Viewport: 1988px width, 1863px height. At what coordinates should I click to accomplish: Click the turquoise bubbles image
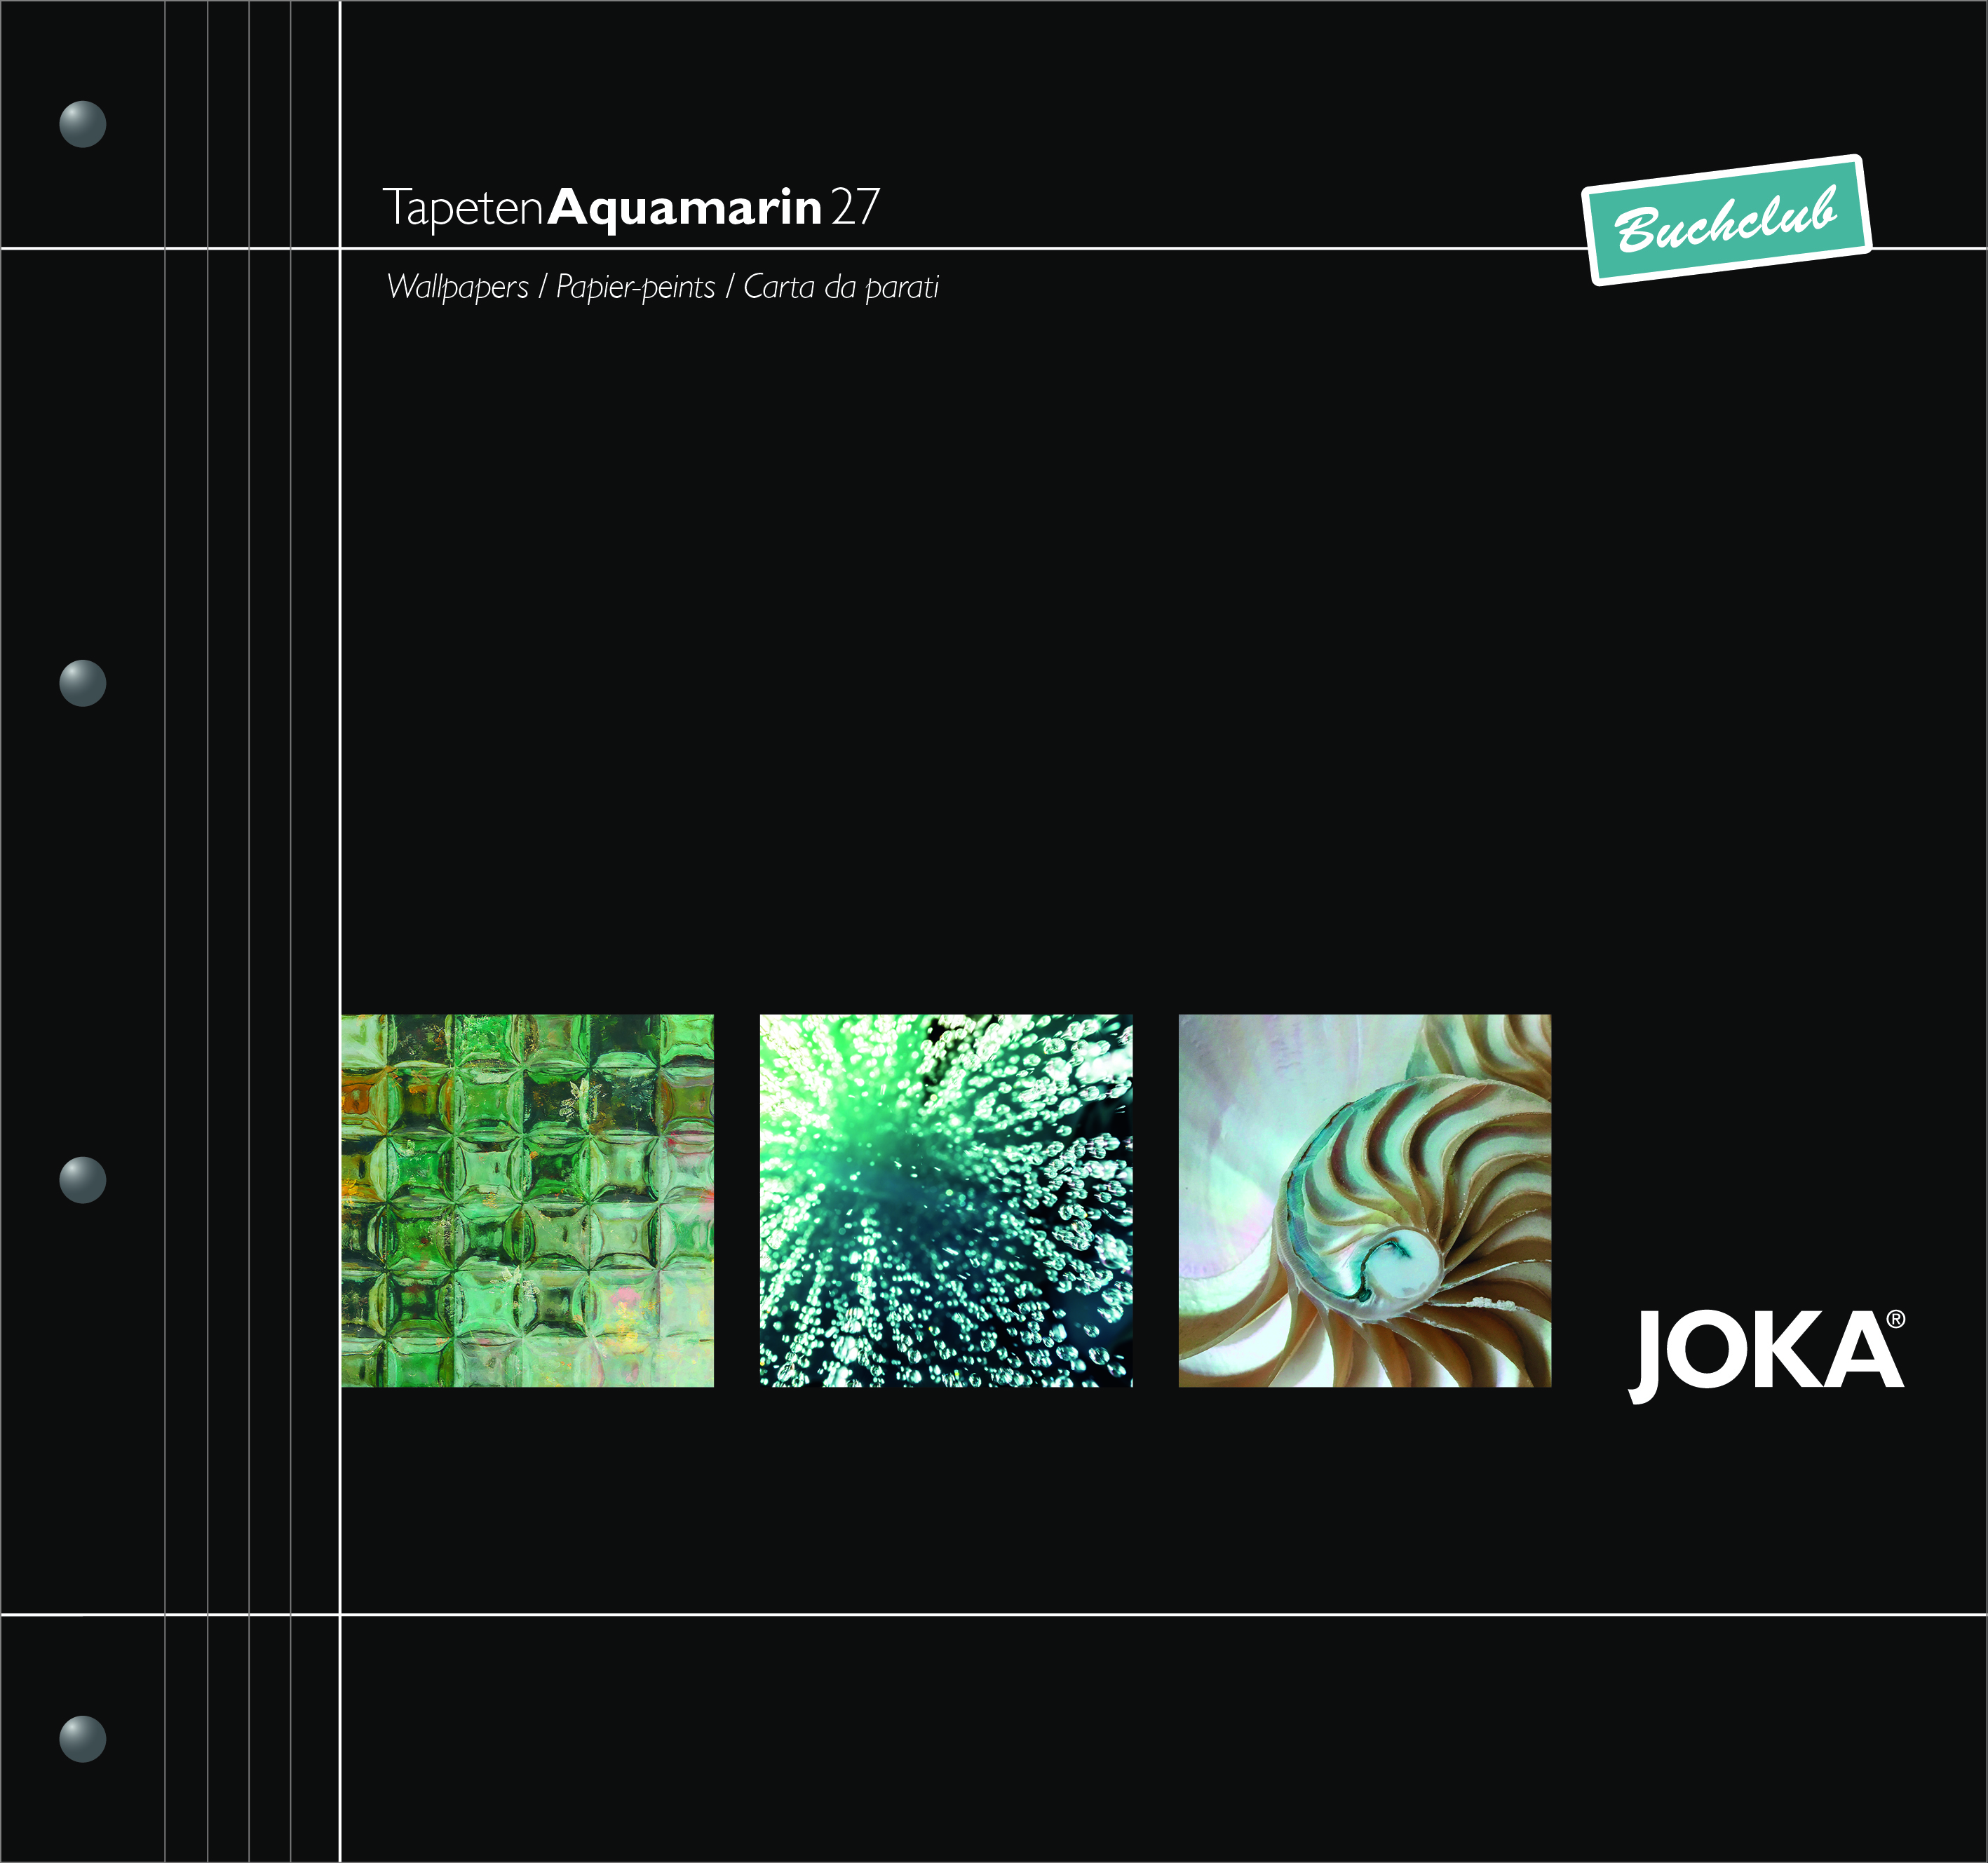pyautogui.click(x=946, y=1200)
